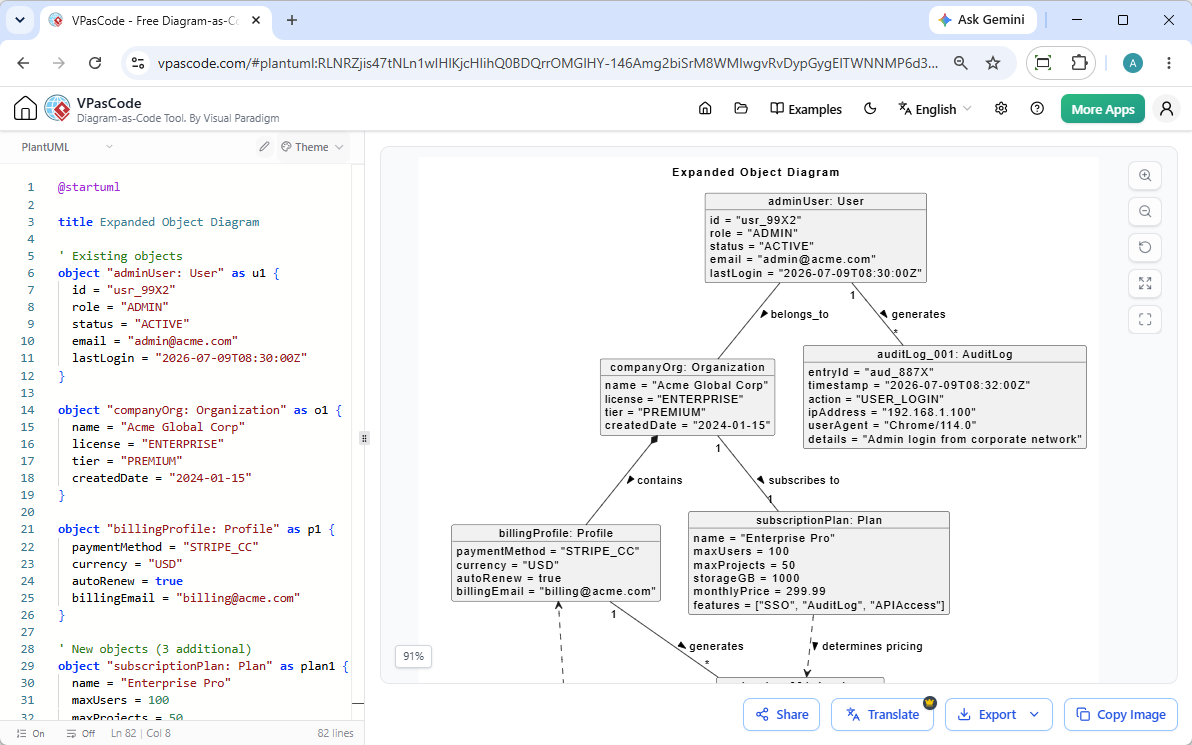Click the subscriptionPlan: Plan object title

coord(819,520)
